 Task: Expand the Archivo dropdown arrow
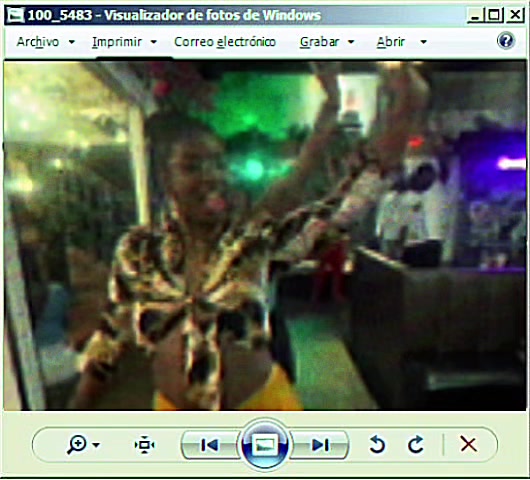pyautogui.click(x=72, y=42)
